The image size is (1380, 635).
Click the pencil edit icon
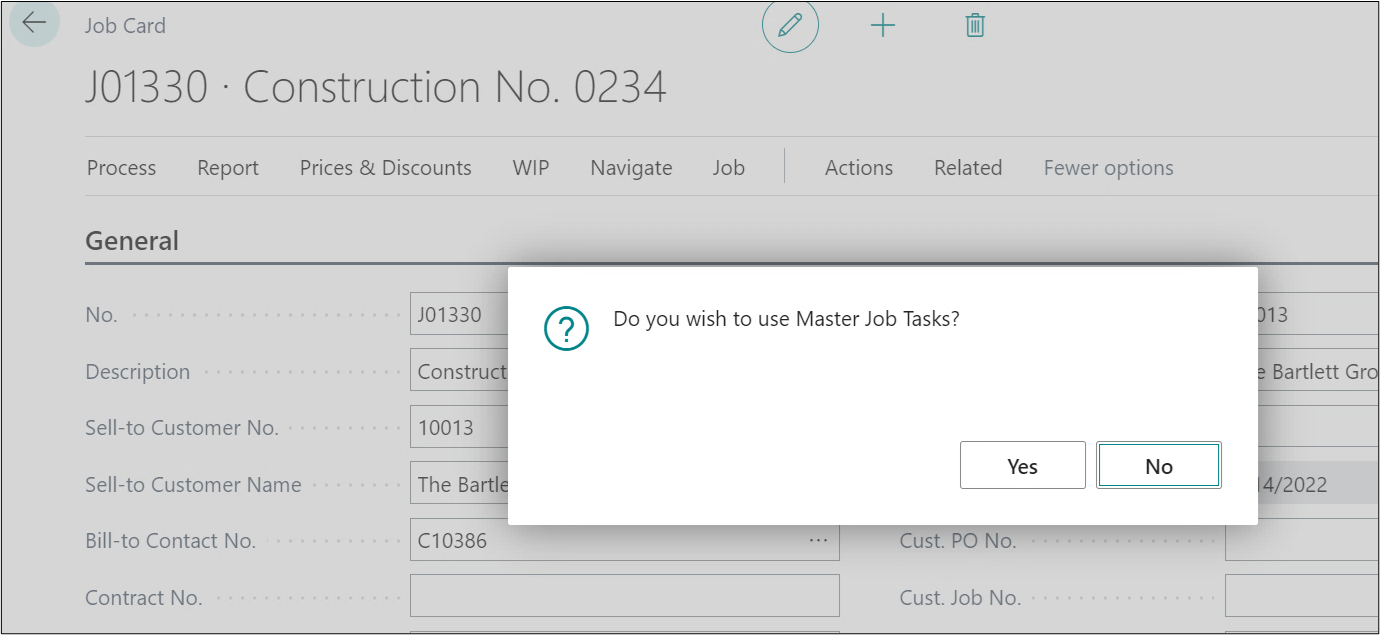point(790,26)
